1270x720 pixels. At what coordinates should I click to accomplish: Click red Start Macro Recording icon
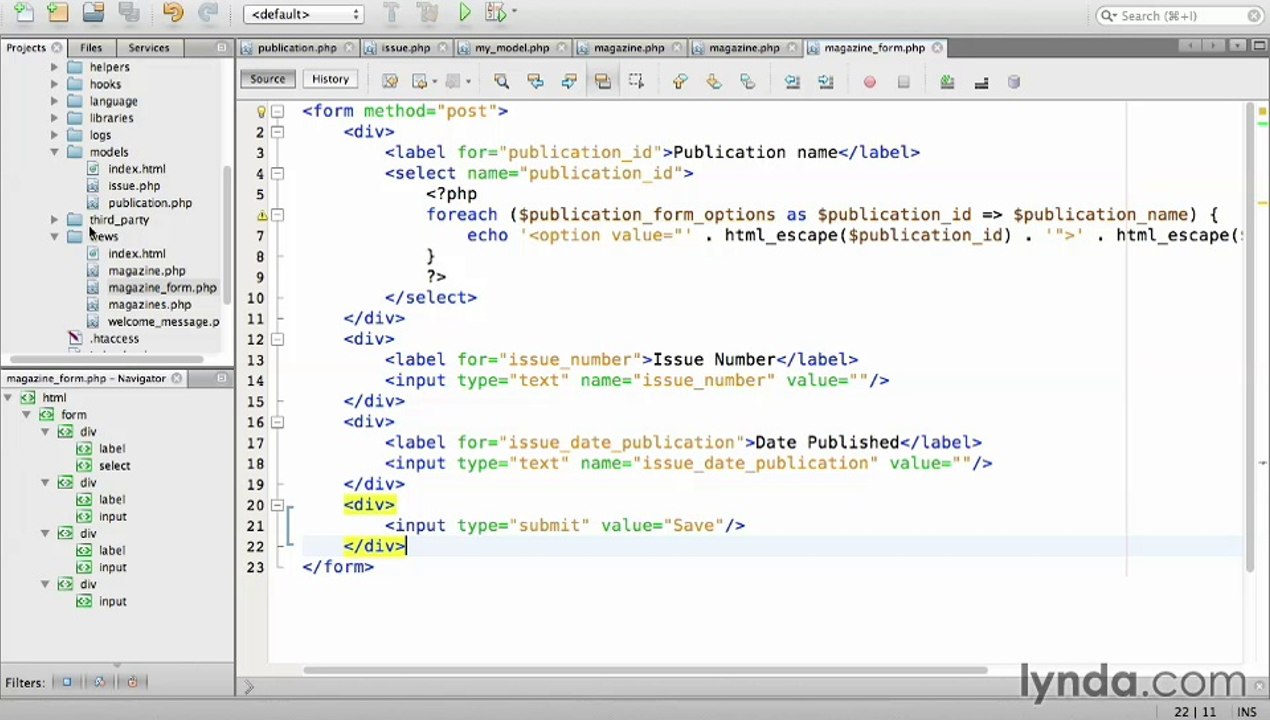869,82
